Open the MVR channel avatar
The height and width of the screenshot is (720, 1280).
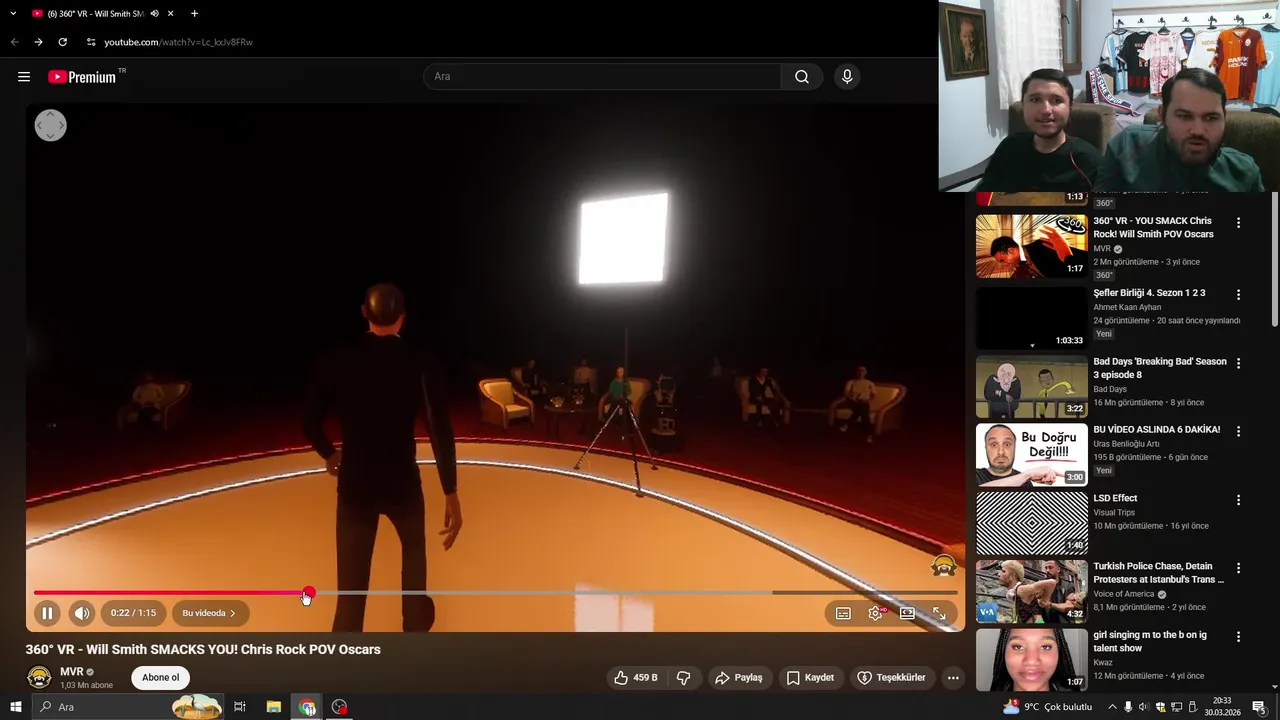(x=39, y=677)
